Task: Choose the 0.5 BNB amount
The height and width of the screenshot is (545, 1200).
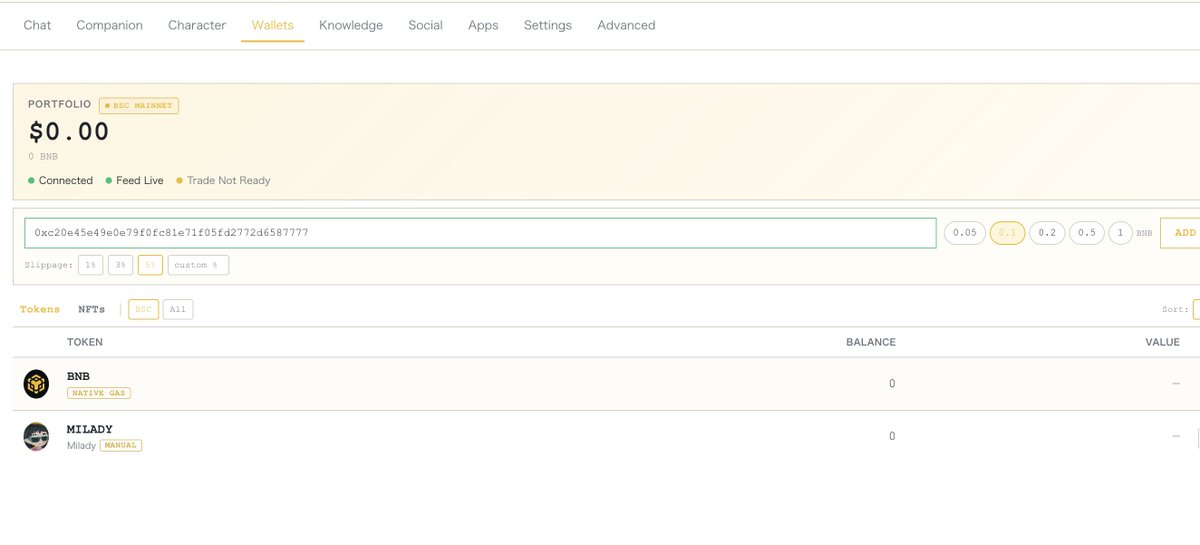Action: (1087, 233)
